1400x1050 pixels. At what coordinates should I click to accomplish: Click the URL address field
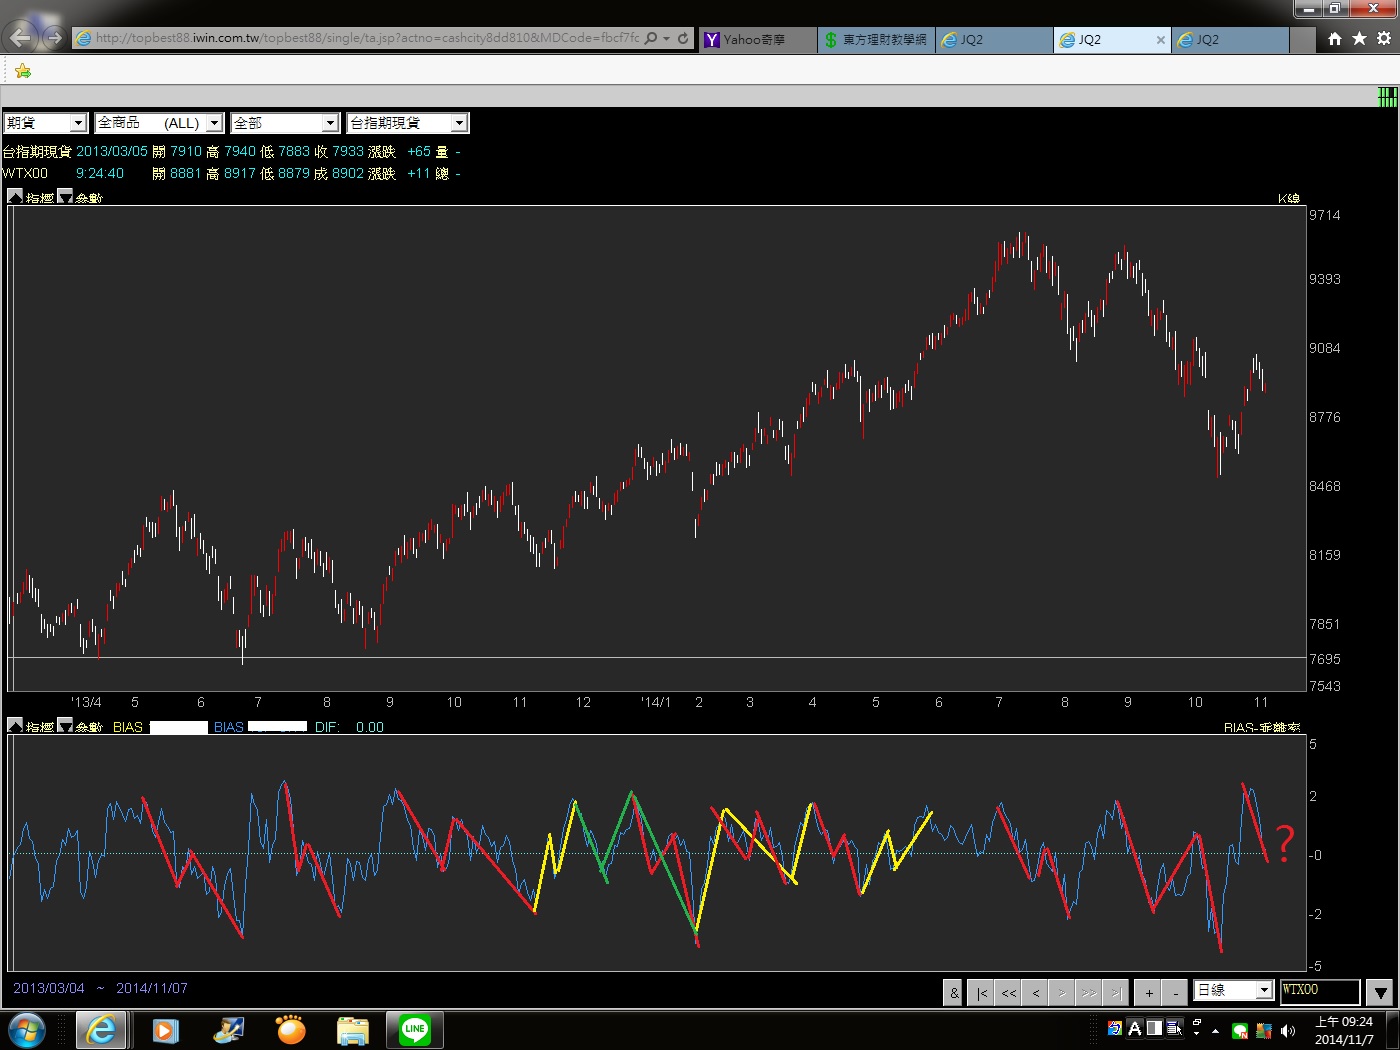pos(365,38)
